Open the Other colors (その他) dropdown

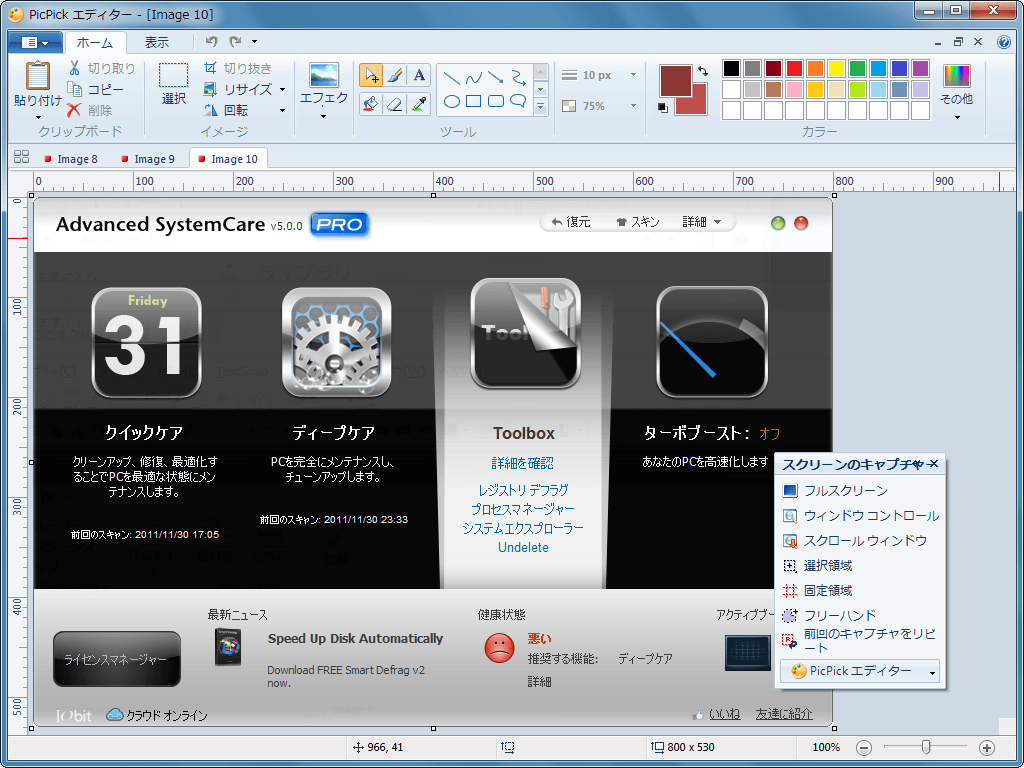957,118
